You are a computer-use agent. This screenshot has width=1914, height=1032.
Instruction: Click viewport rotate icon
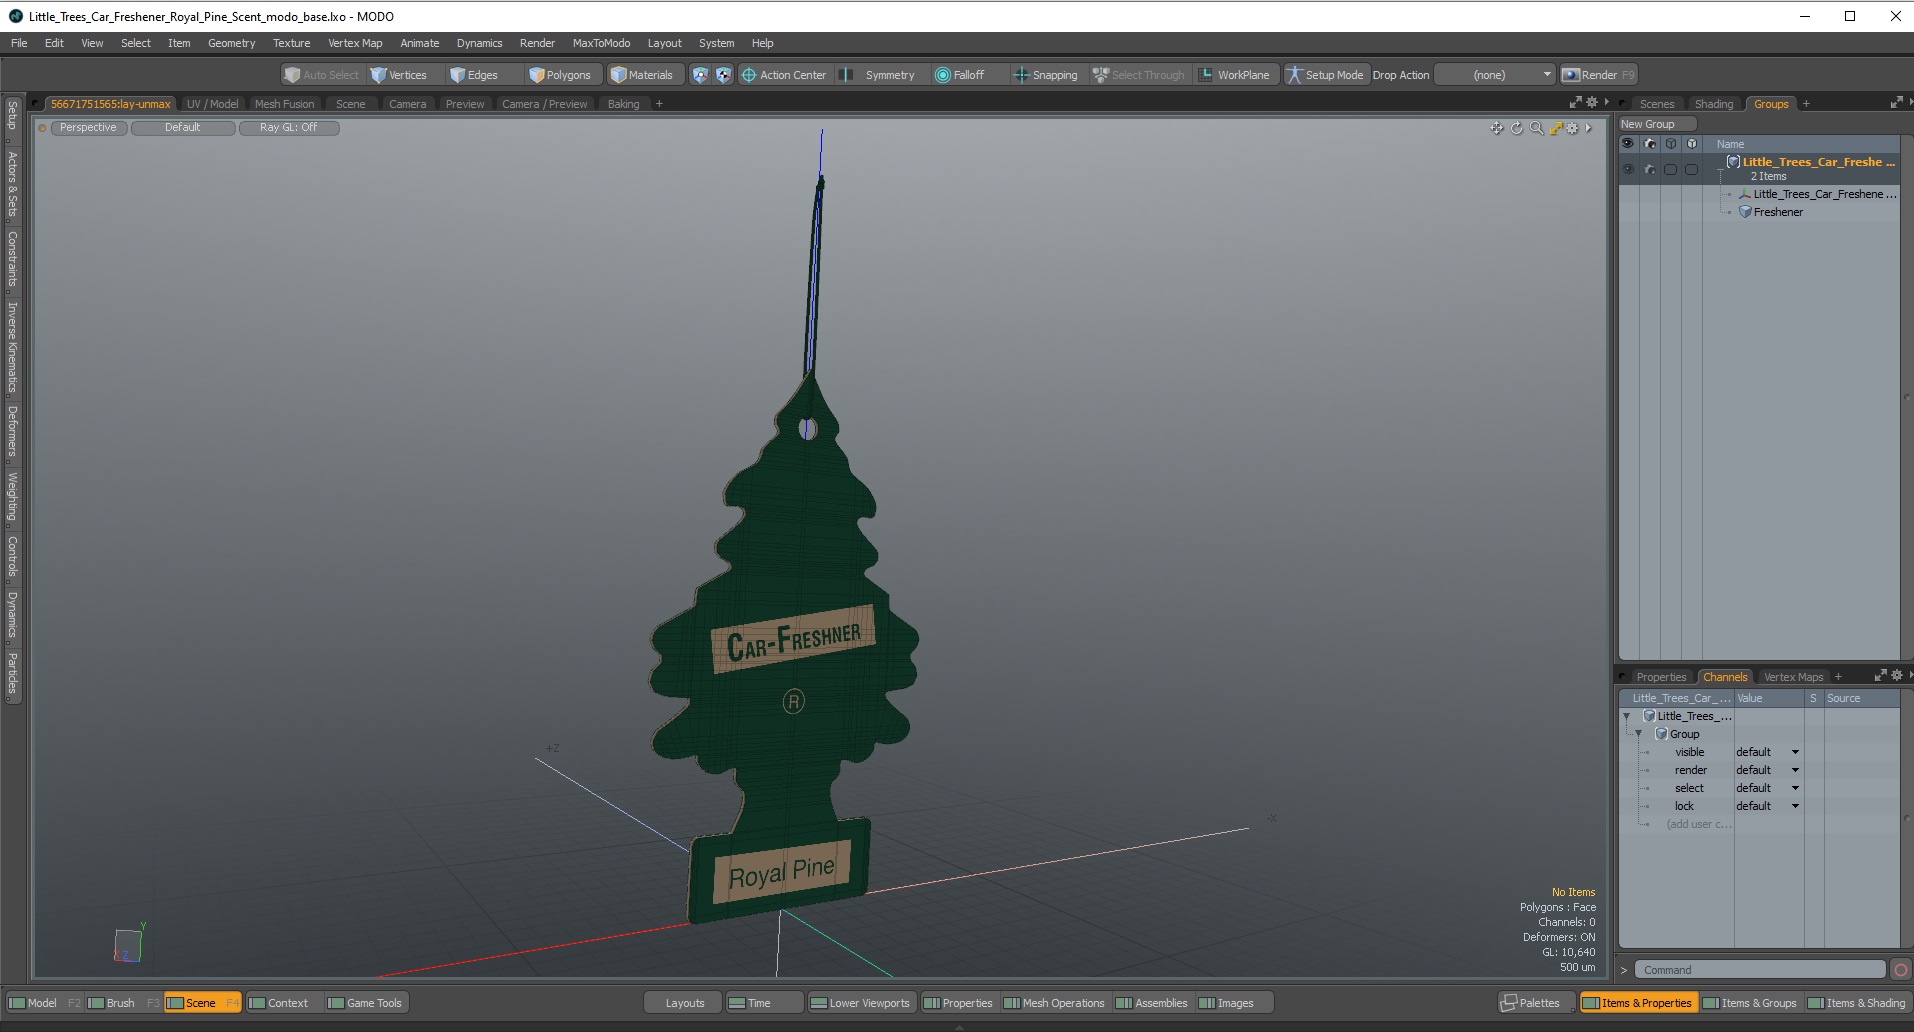[x=1517, y=128]
